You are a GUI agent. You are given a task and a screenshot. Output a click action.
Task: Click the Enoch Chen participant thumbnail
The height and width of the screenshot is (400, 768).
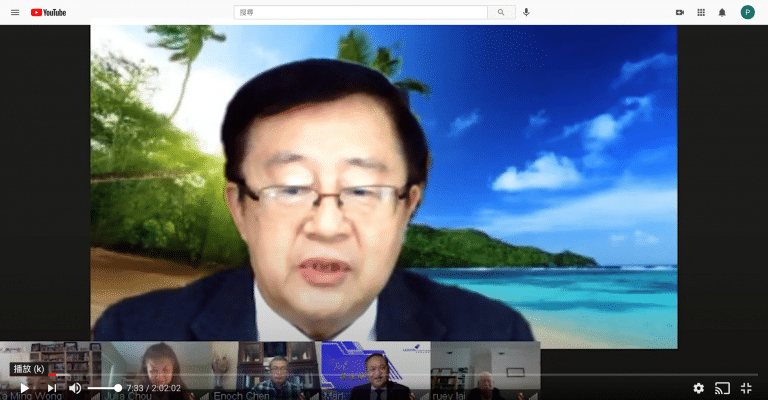click(266, 371)
